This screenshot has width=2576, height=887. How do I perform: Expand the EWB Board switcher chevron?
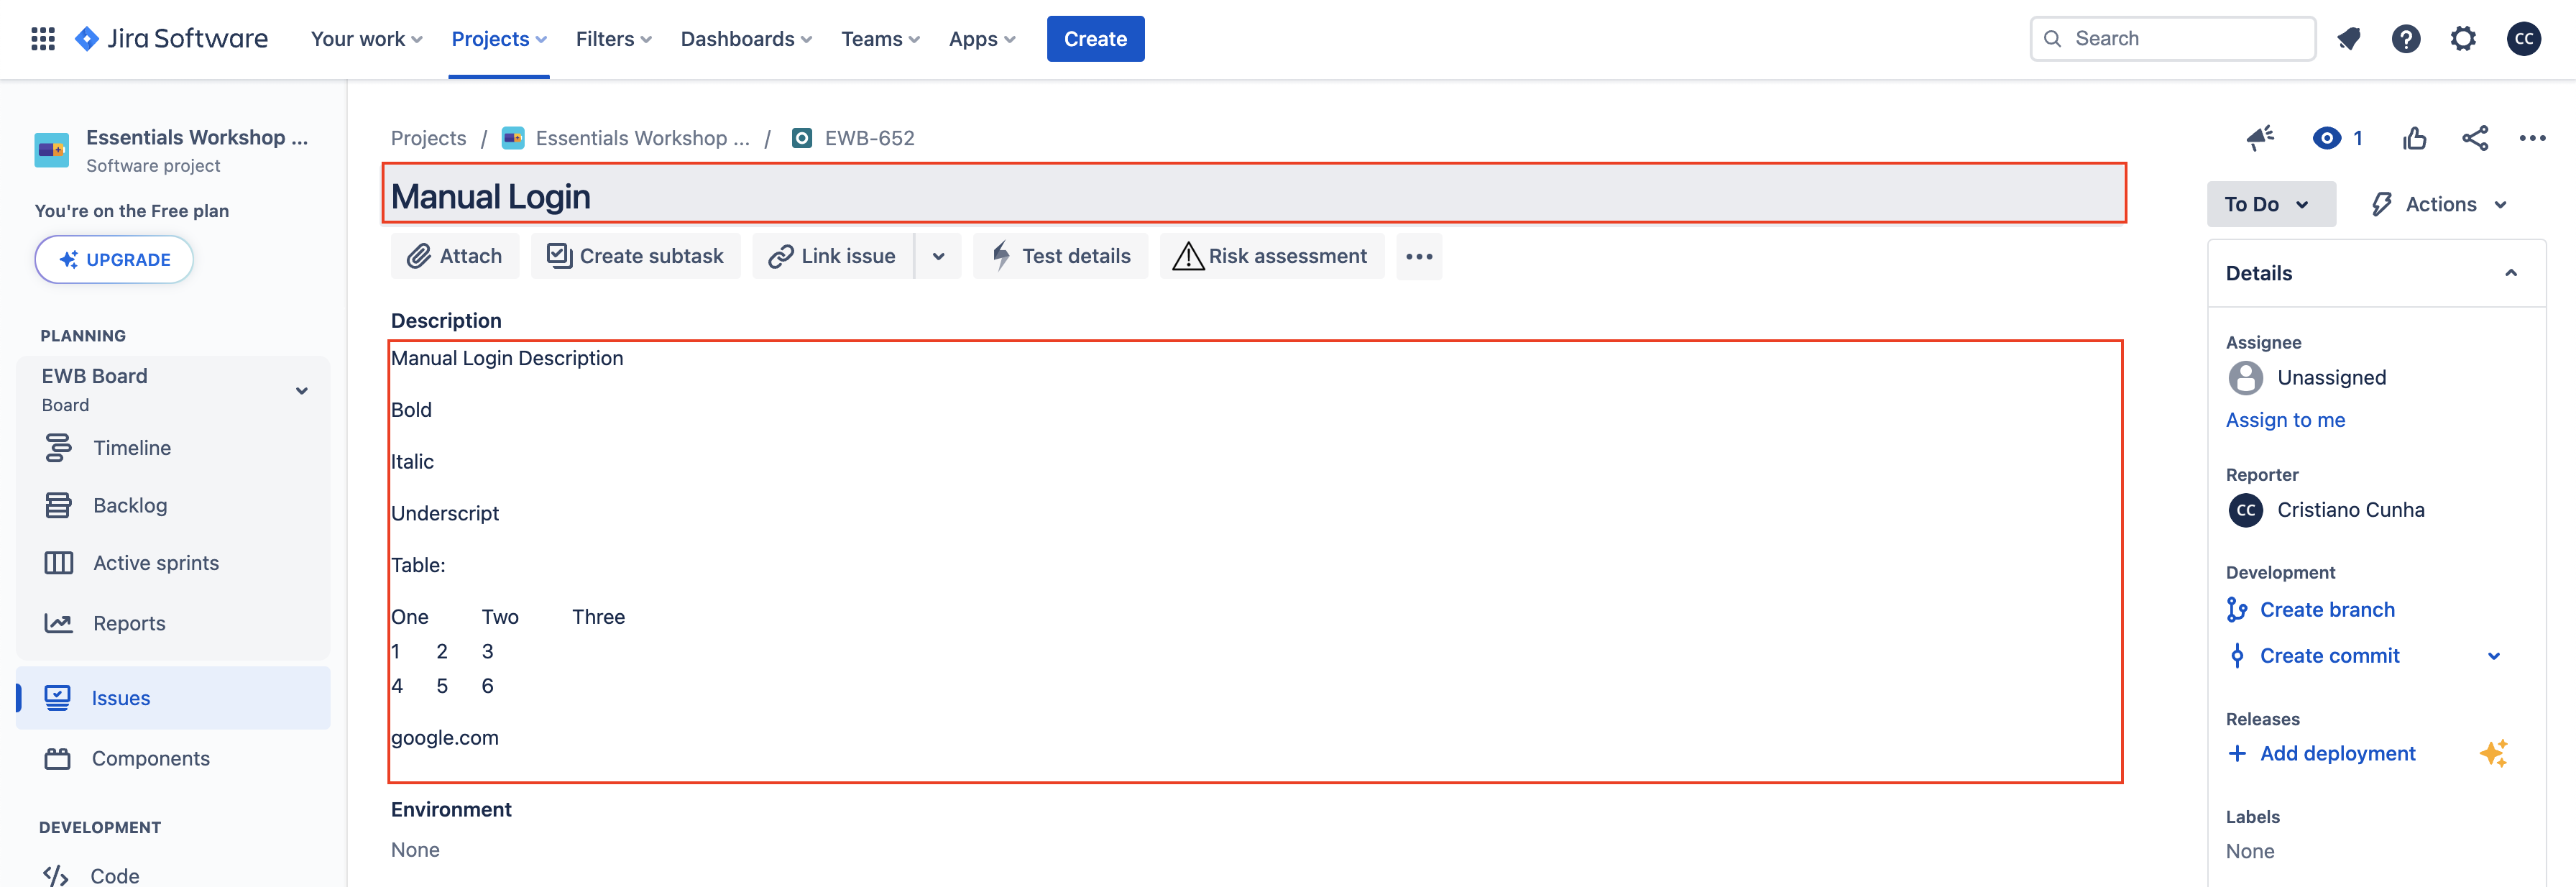301,390
